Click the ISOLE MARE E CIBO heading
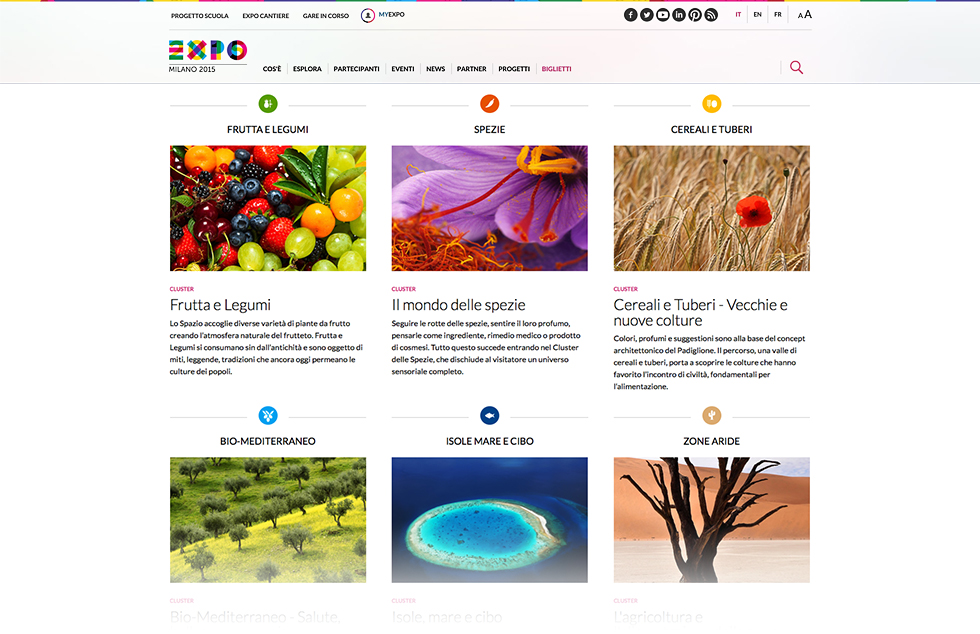 (489, 441)
